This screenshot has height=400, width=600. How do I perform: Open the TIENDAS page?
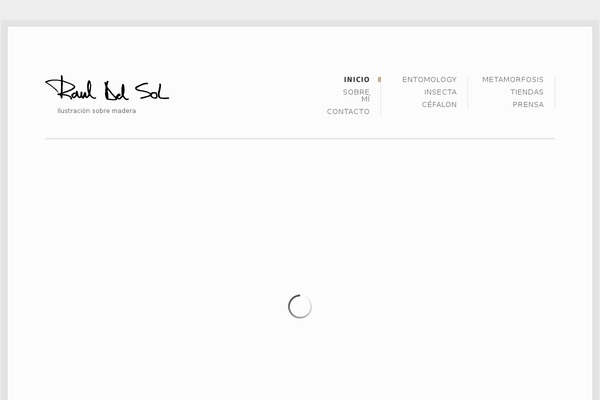[527, 92]
